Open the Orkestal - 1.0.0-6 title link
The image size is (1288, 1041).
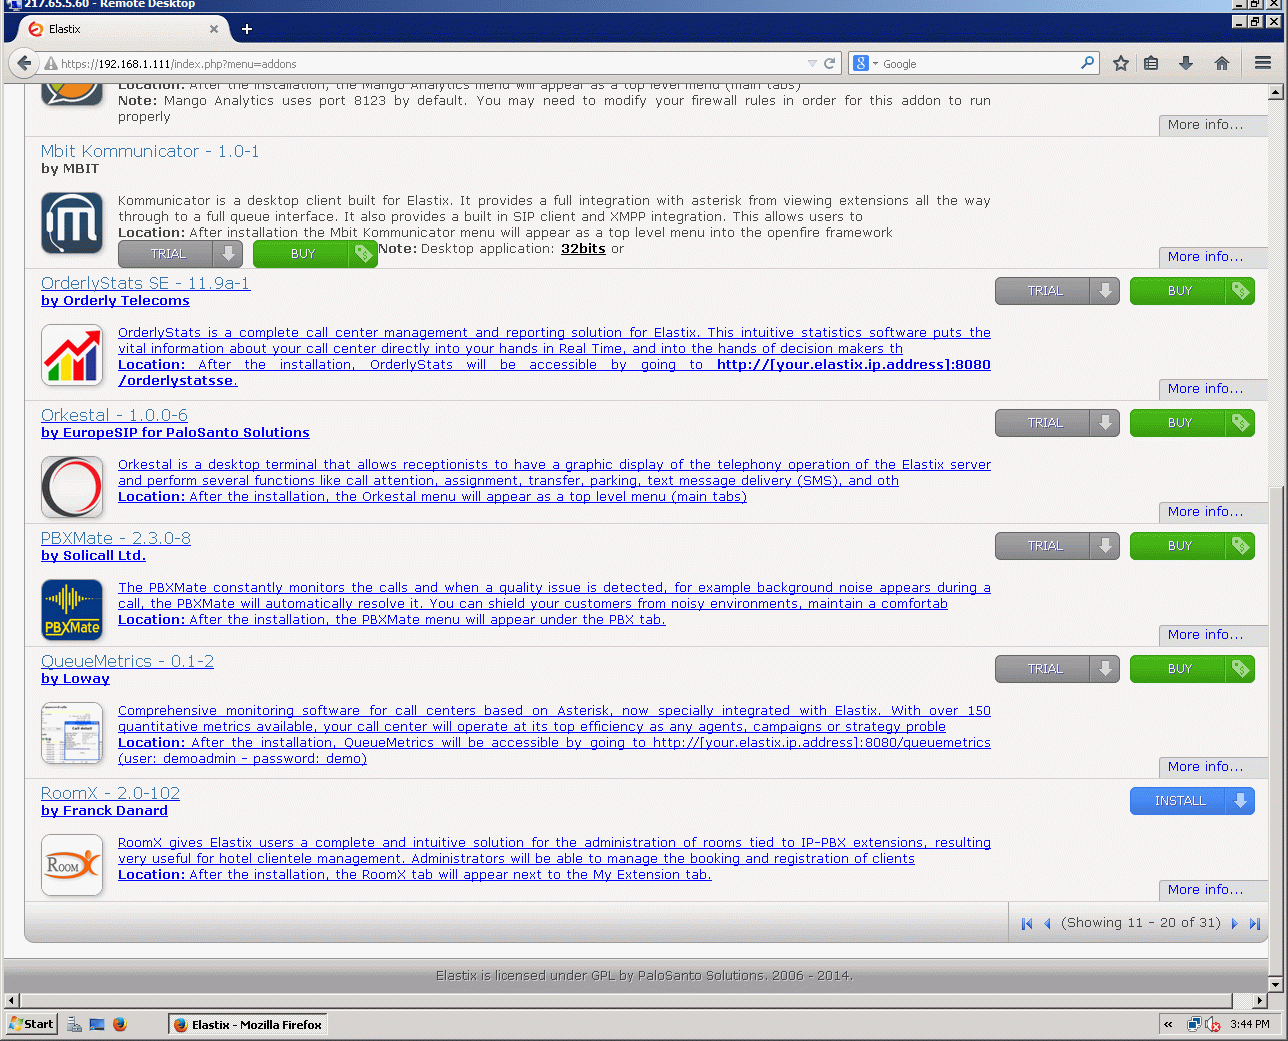114,415
